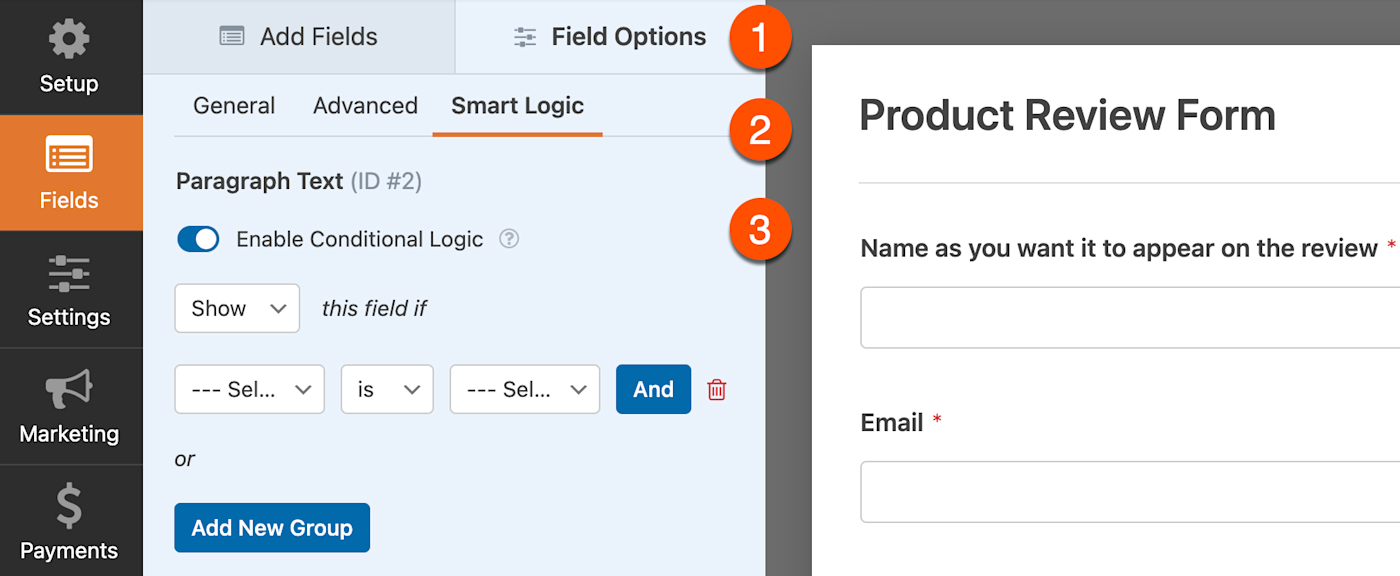Delete the rule with trash icon
Image resolution: width=1400 pixels, height=576 pixels.
pos(716,390)
